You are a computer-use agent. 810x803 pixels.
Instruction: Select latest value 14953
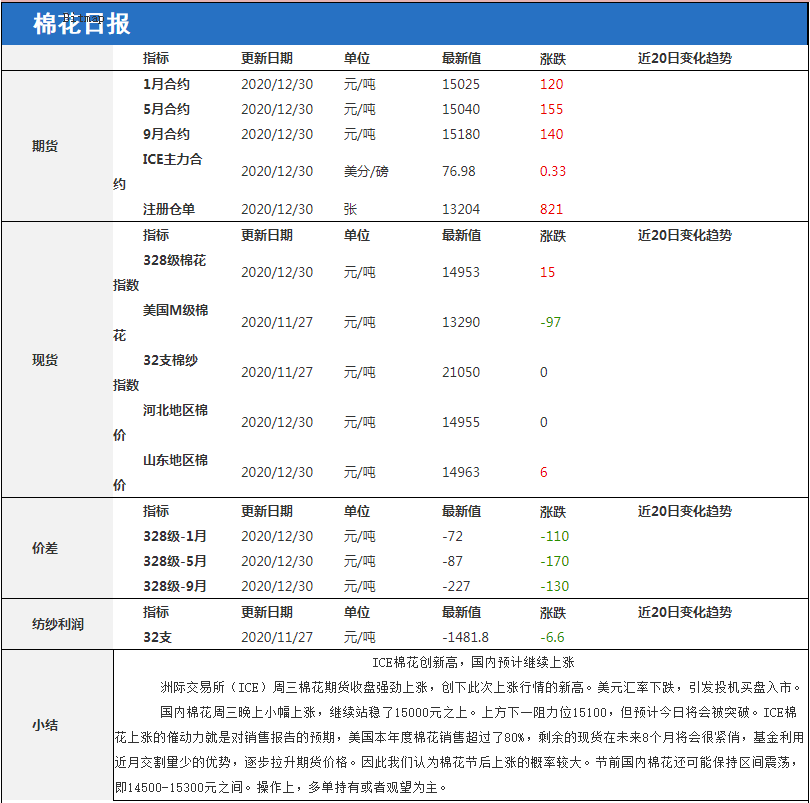pos(461,272)
